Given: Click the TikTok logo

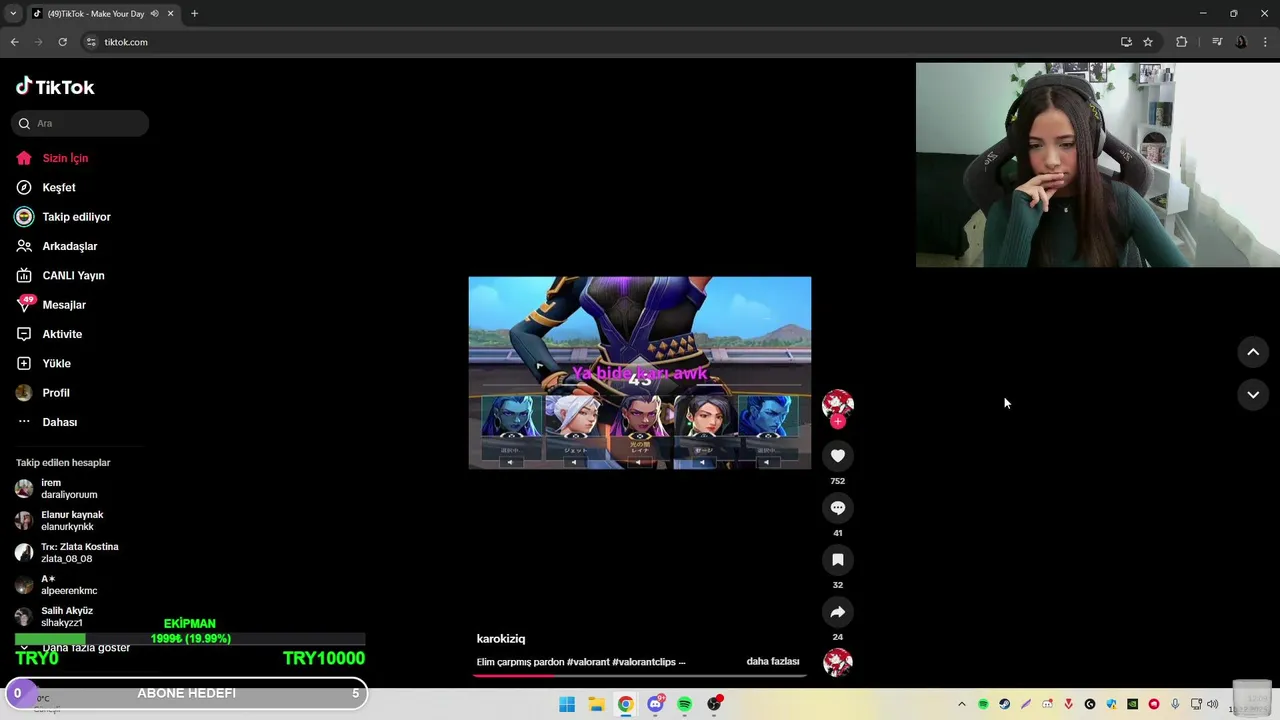Looking at the screenshot, I should pos(55,87).
